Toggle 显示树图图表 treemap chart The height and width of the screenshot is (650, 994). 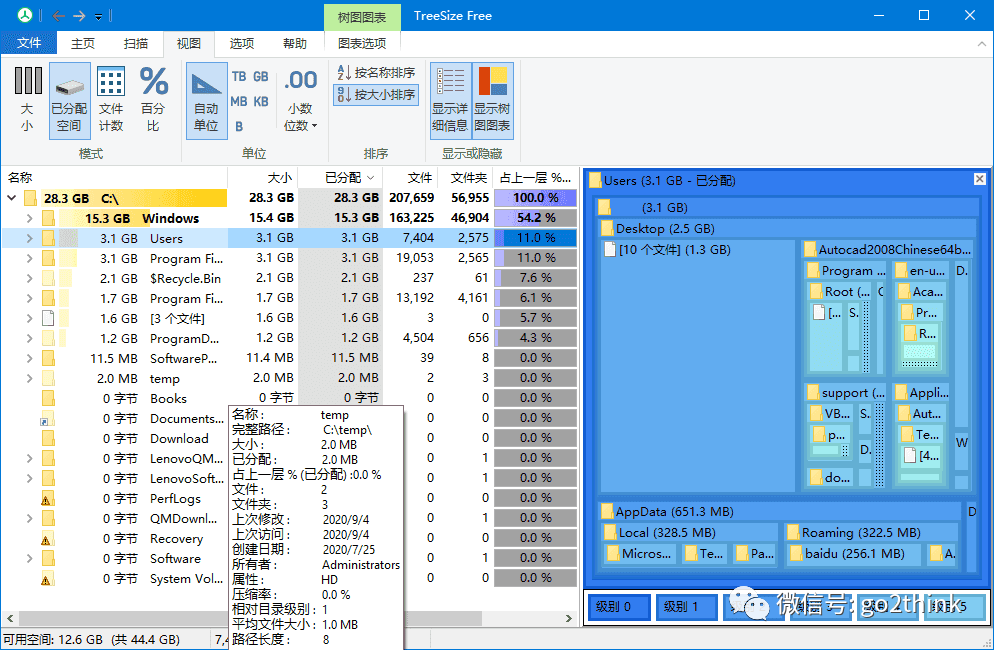point(492,100)
